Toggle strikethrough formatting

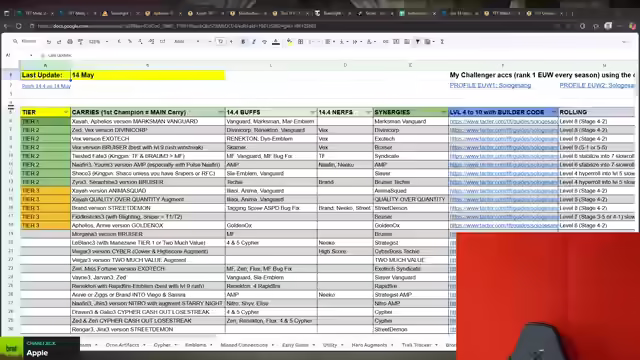tap(264, 42)
